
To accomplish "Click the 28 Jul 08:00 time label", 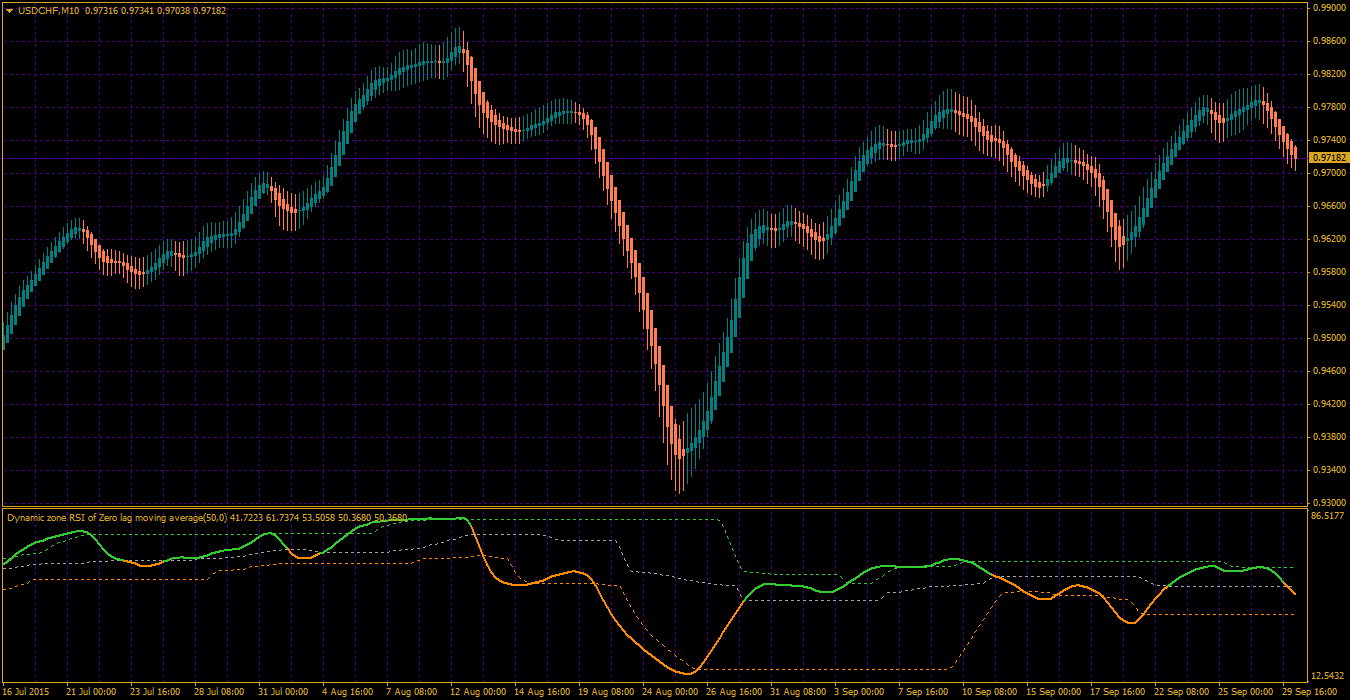I will click(219, 692).
